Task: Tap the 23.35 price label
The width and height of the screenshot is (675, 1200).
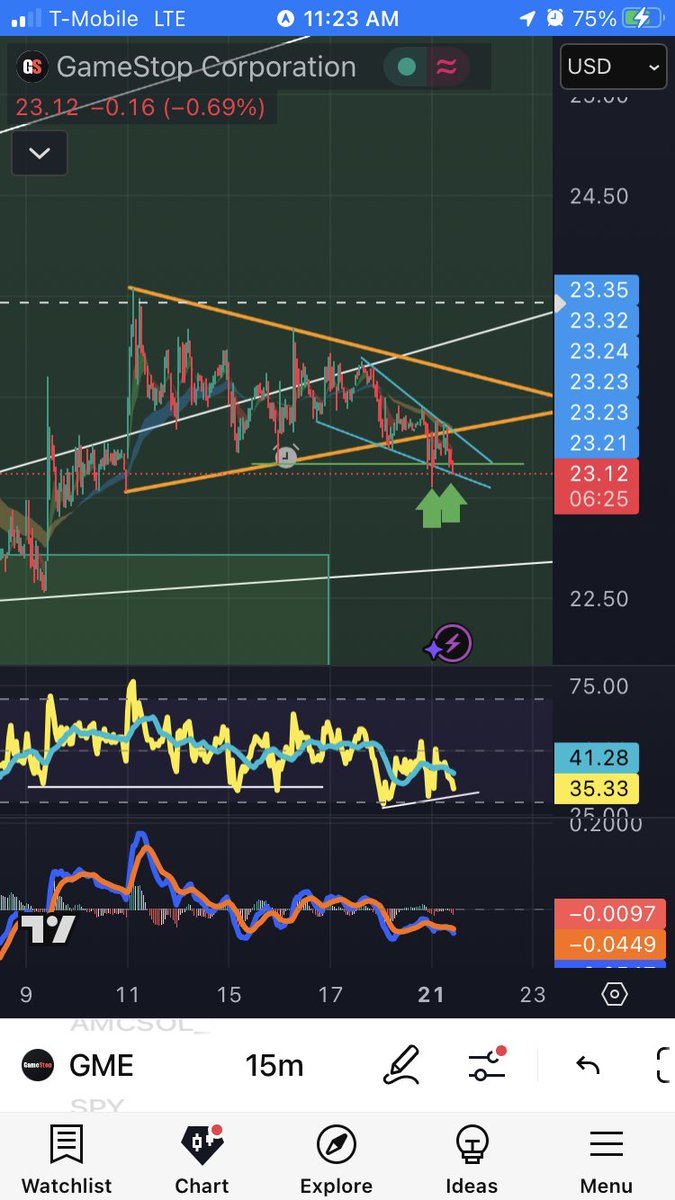Action: click(597, 291)
